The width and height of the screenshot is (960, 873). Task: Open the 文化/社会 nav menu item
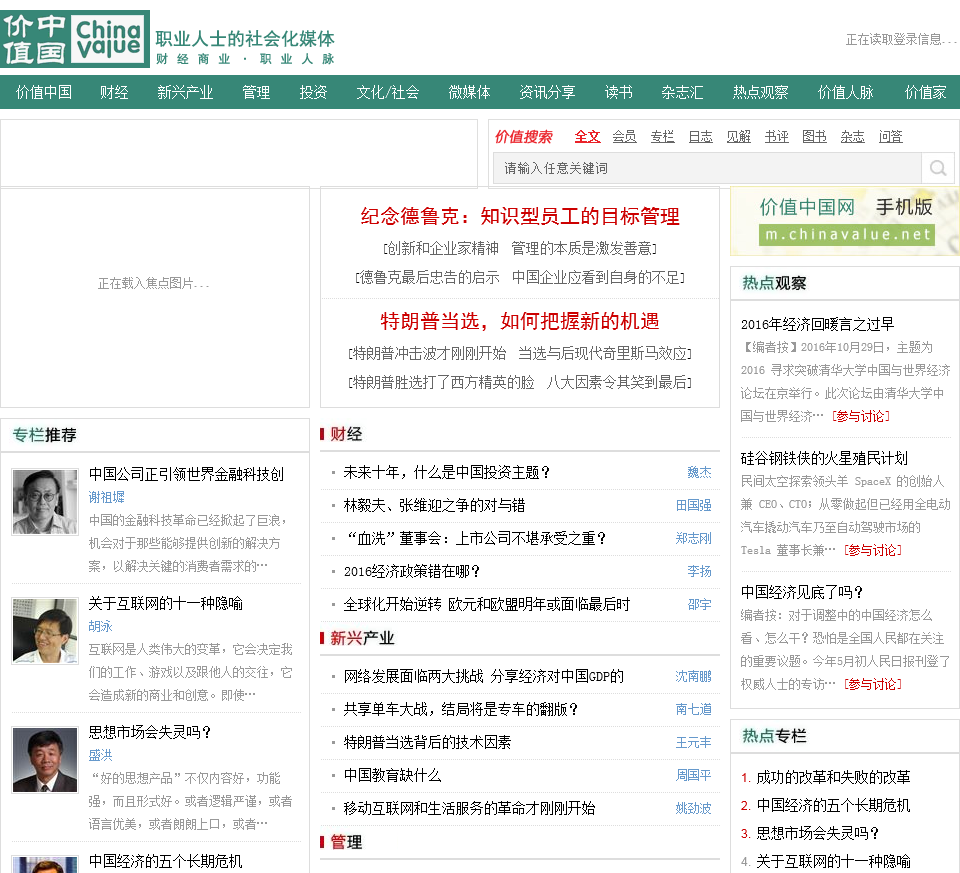point(388,92)
